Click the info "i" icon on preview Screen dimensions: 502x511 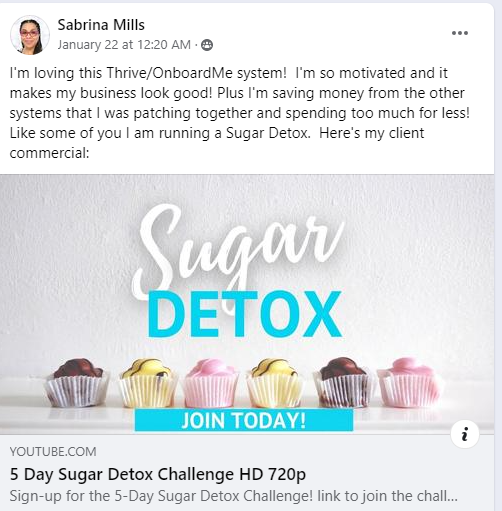[465, 434]
